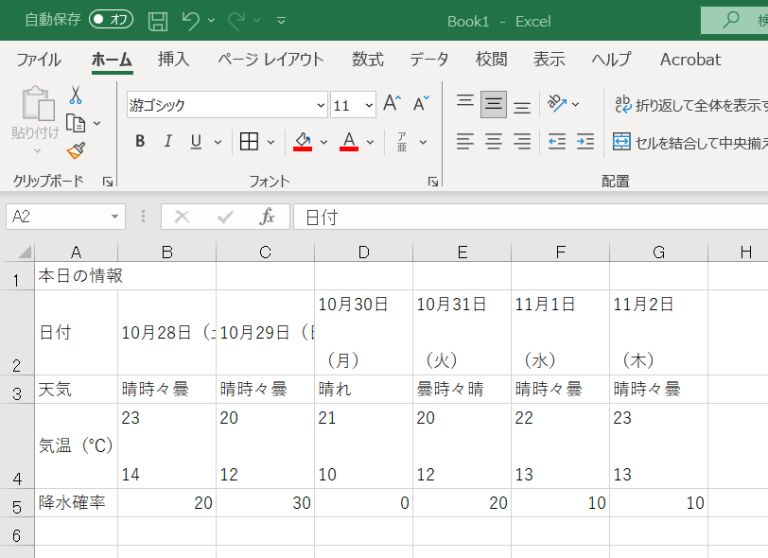This screenshot has width=768, height=558.
Task: Switch to the 数式 tab
Action: coord(367,59)
